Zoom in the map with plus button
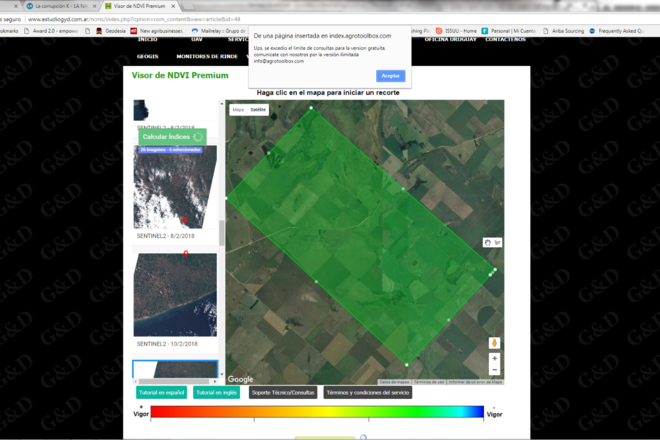 tap(494, 358)
